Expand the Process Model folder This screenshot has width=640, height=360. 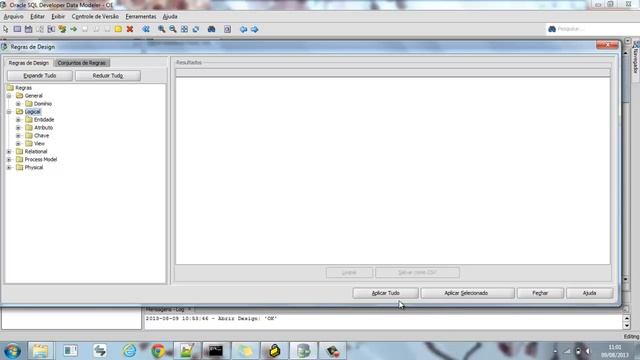click(9, 159)
